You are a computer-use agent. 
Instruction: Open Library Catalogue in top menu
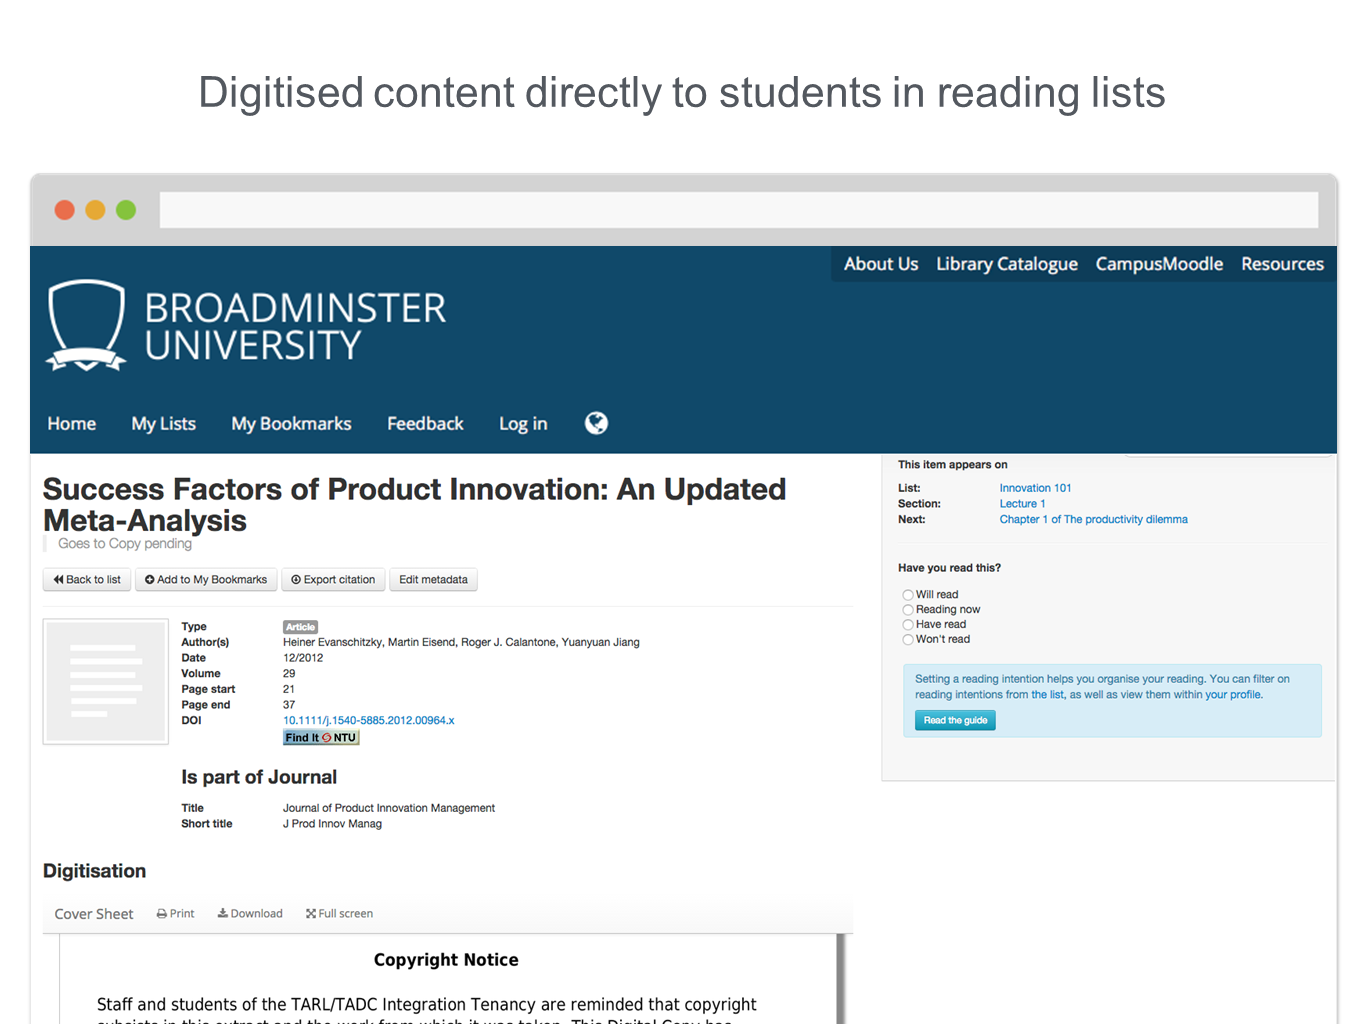(x=1006, y=264)
